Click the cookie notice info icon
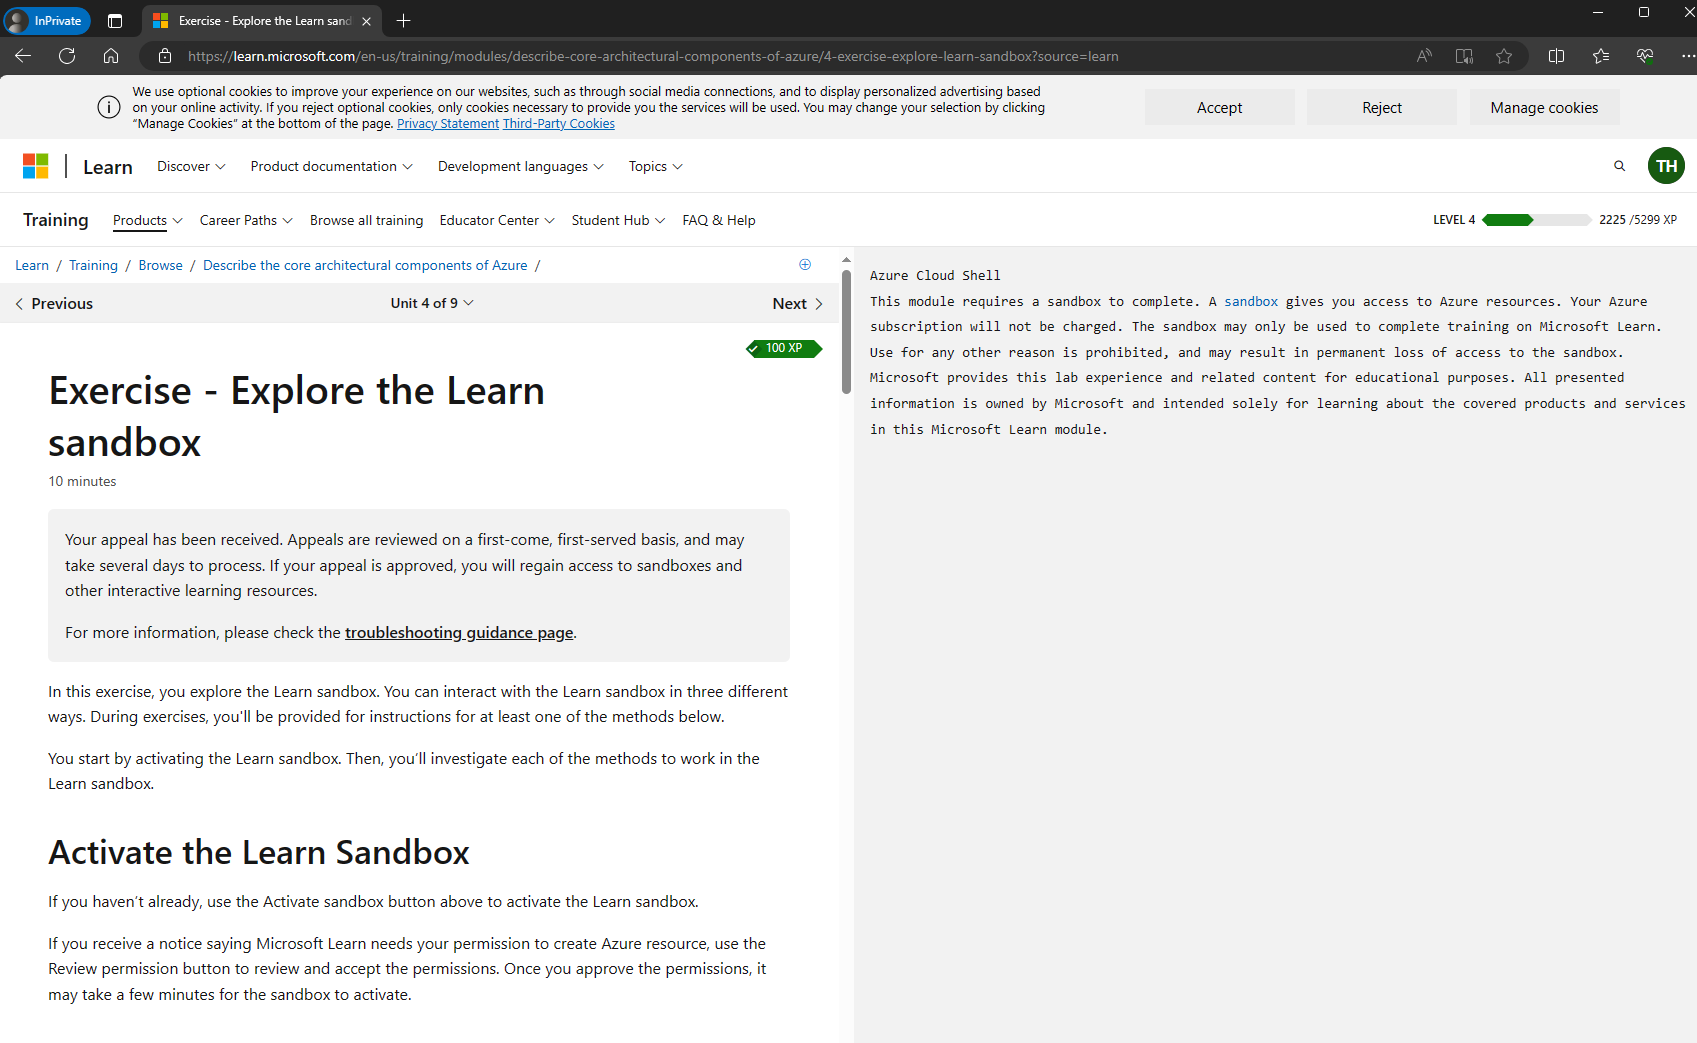The width and height of the screenshot is (1697, 1043). tap(109, 107)
